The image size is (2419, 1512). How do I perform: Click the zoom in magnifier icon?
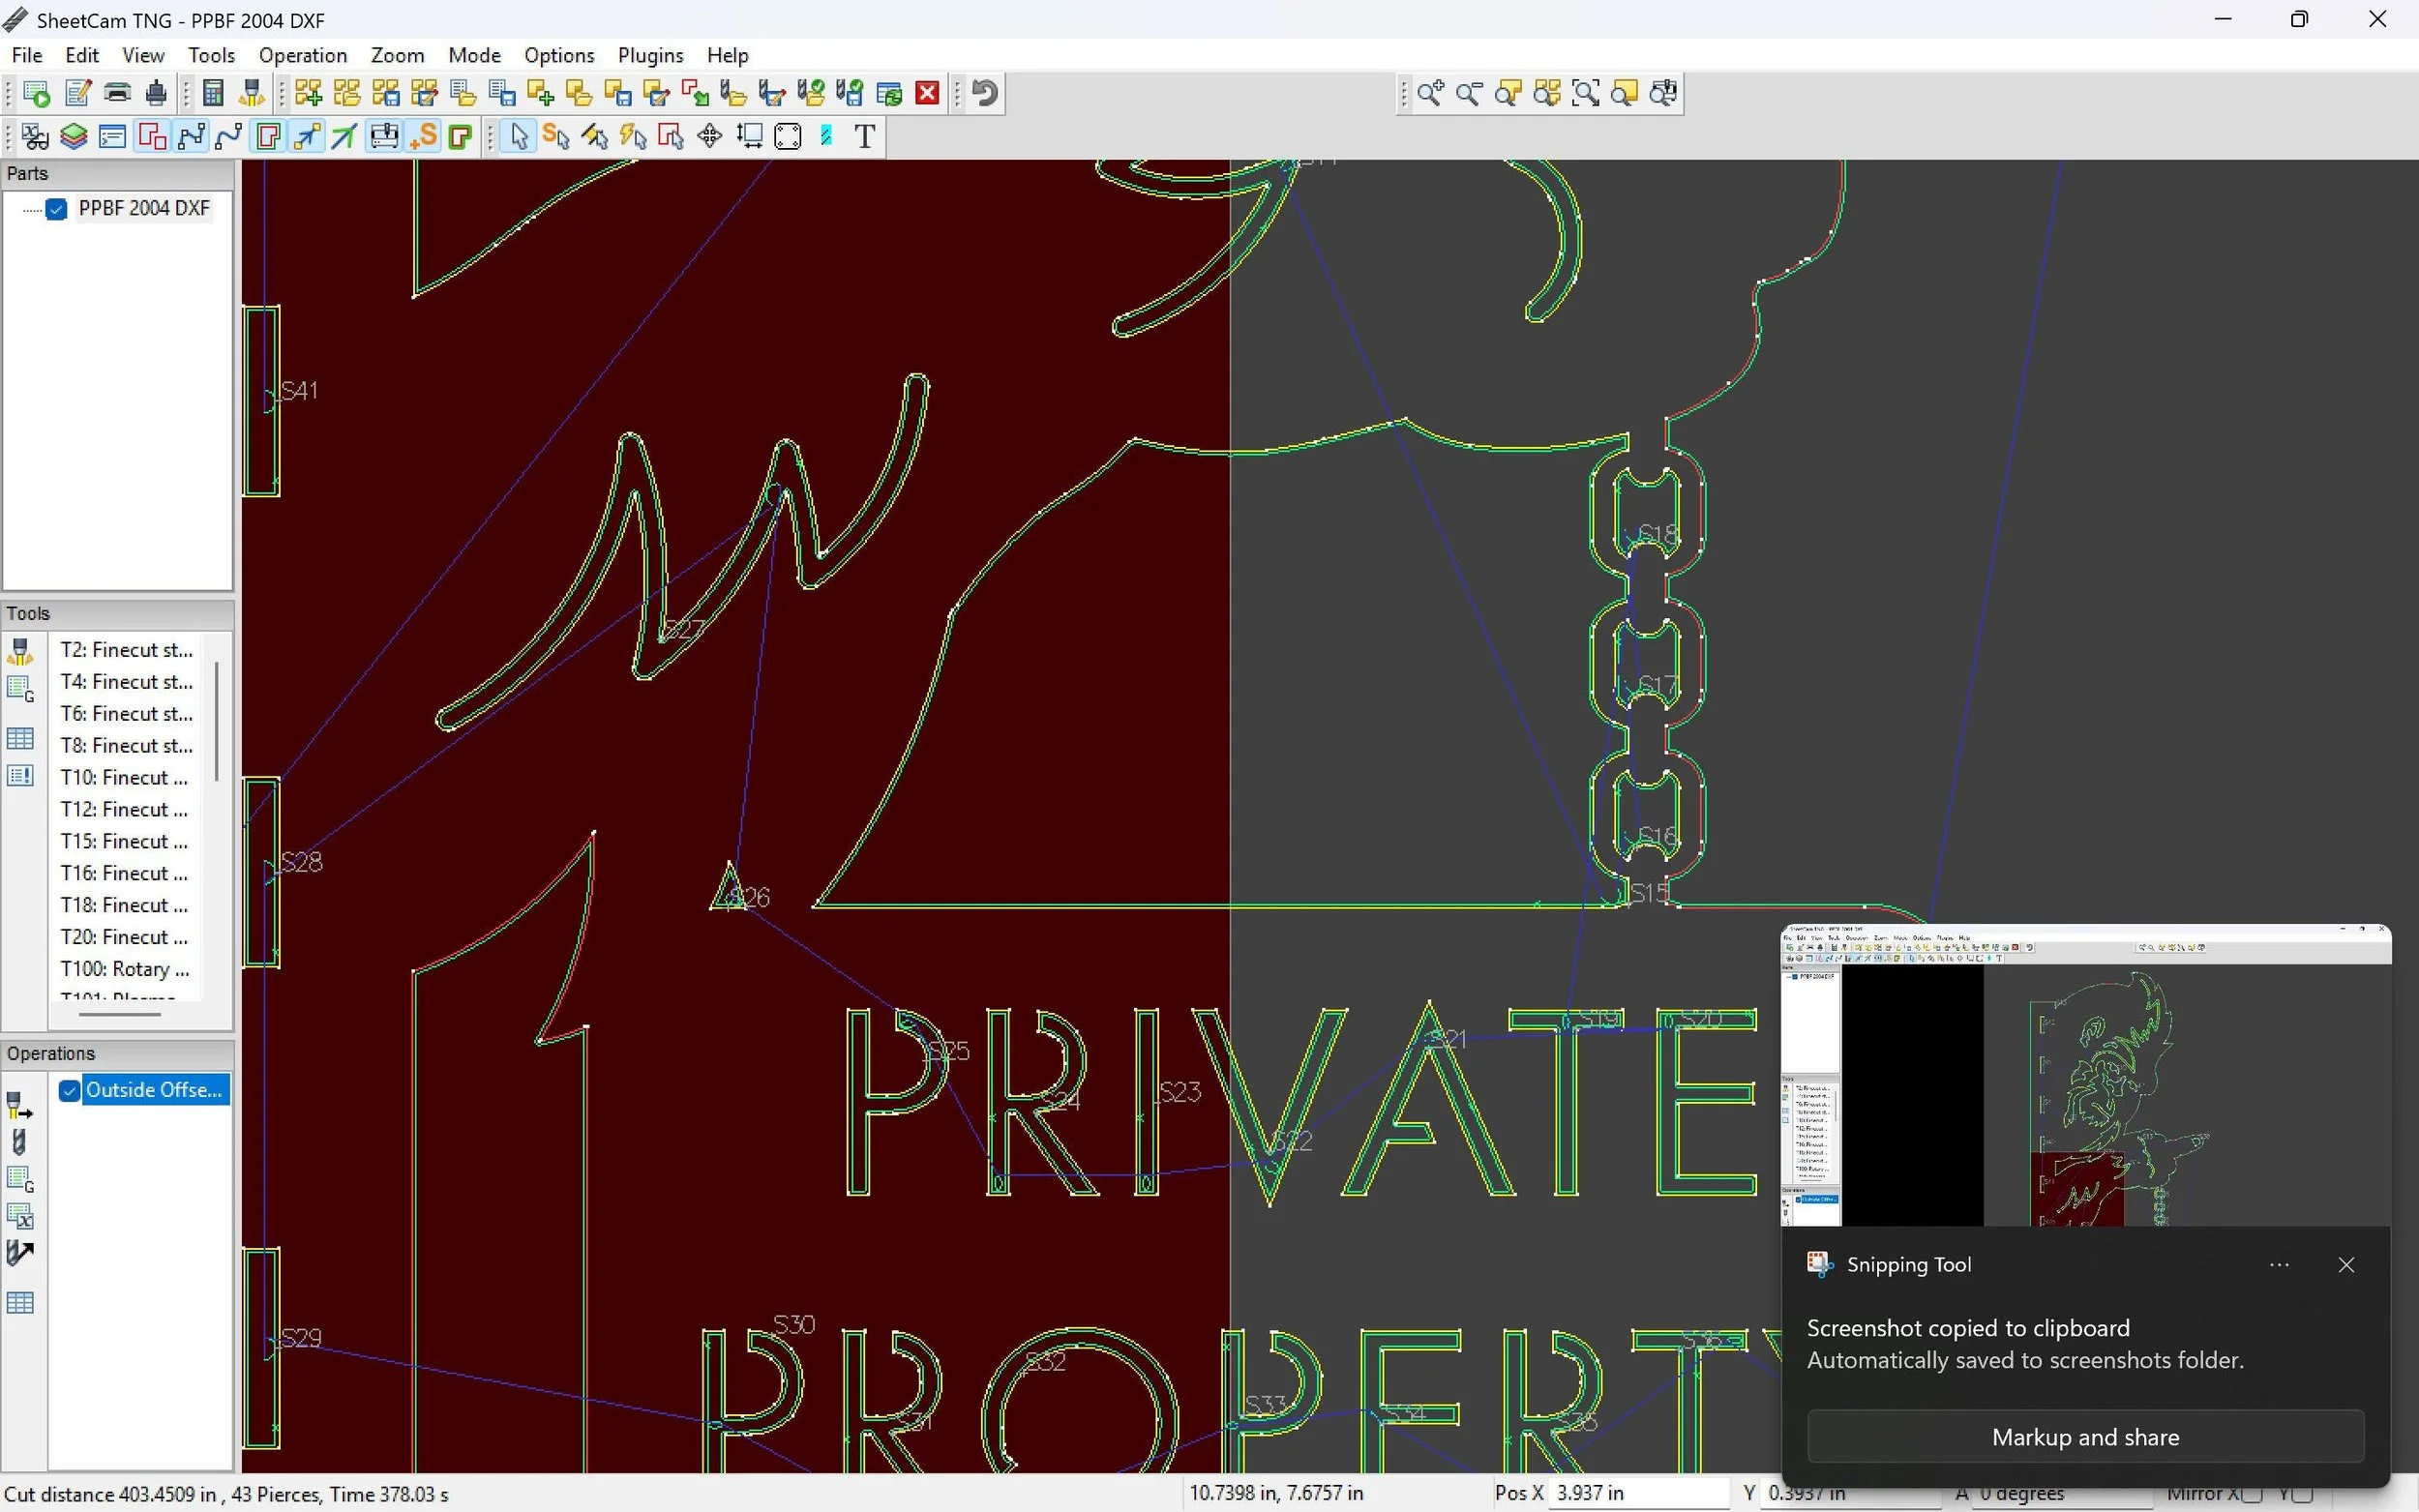[1429, 93]
